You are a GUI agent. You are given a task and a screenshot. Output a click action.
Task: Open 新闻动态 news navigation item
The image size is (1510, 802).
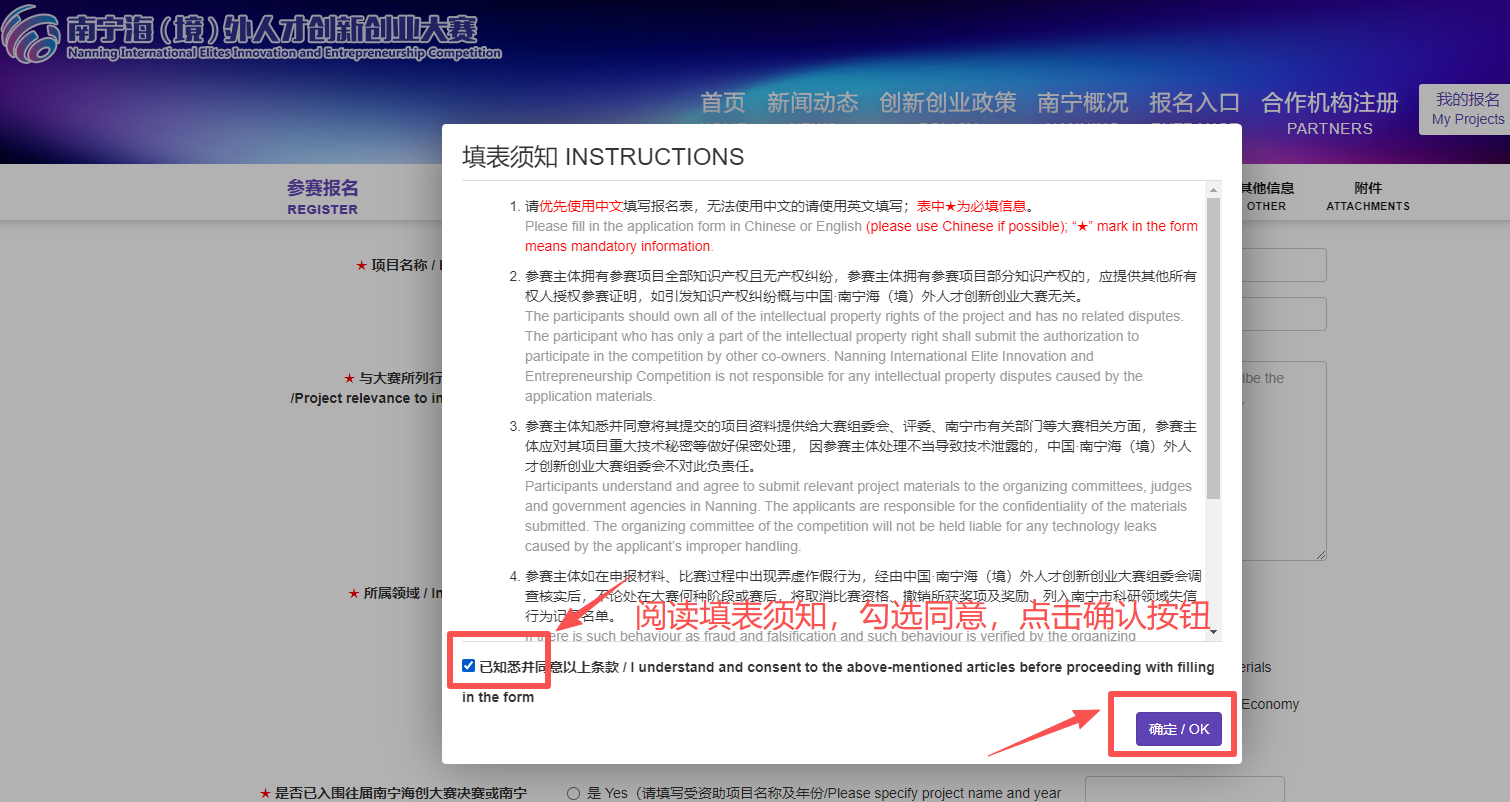click(812, 103)
